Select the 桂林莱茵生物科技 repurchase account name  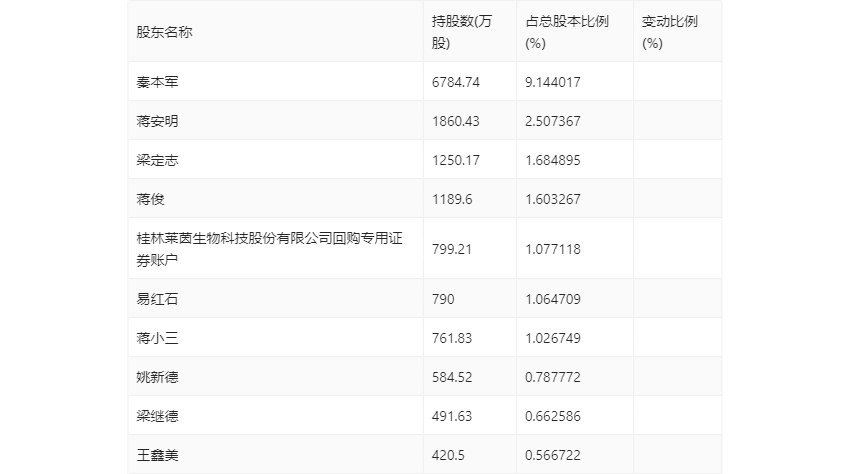269,249
